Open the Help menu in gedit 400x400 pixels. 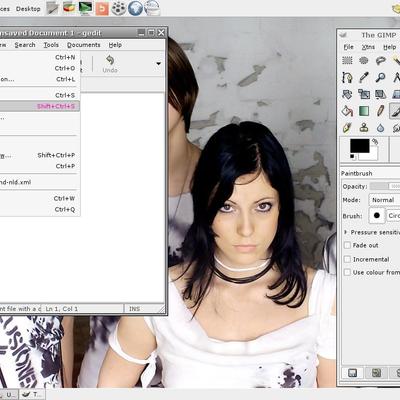(115, 45)
